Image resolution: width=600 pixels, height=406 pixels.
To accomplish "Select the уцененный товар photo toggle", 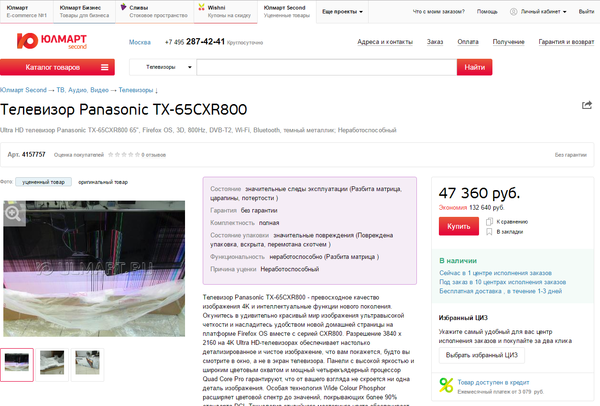I will pyautogui.click(x=43, y=182).
